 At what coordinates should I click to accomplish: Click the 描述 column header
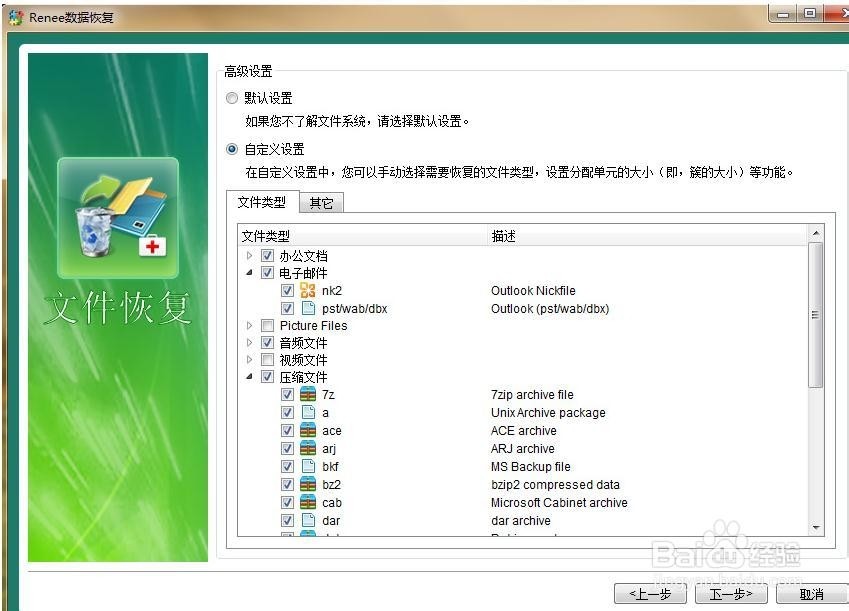pyautogui.click(x=648, y=236)
